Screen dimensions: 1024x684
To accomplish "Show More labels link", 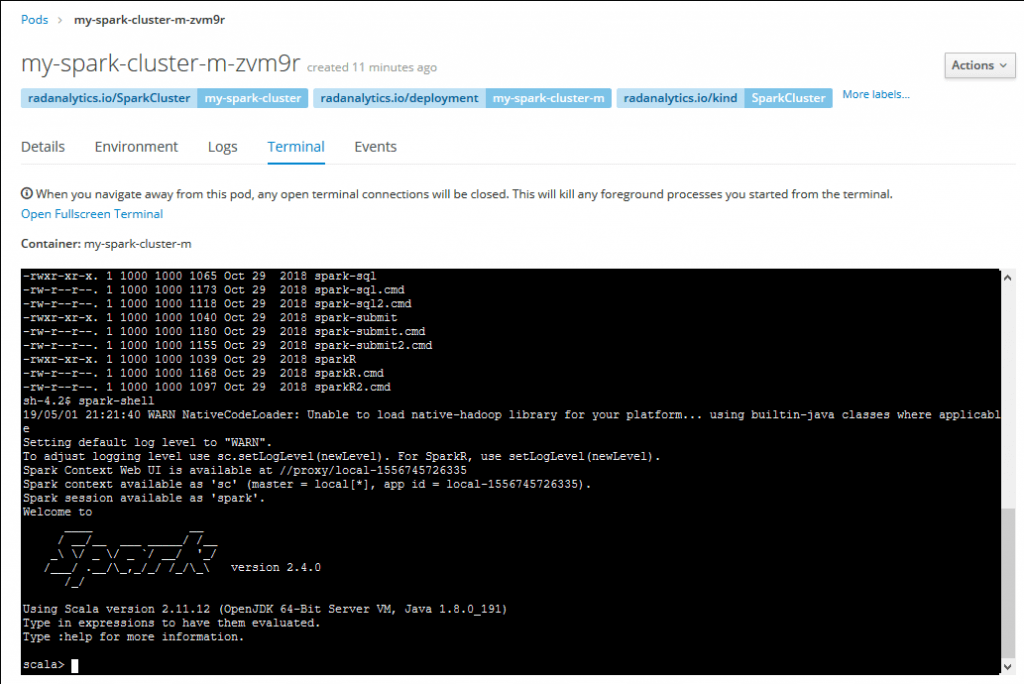I will click(x=876, y=95).
